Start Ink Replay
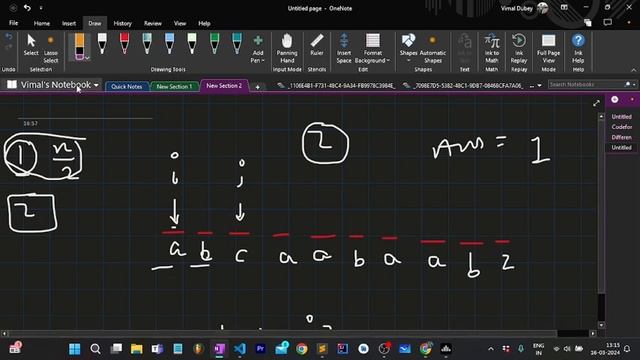 (519, 49)
